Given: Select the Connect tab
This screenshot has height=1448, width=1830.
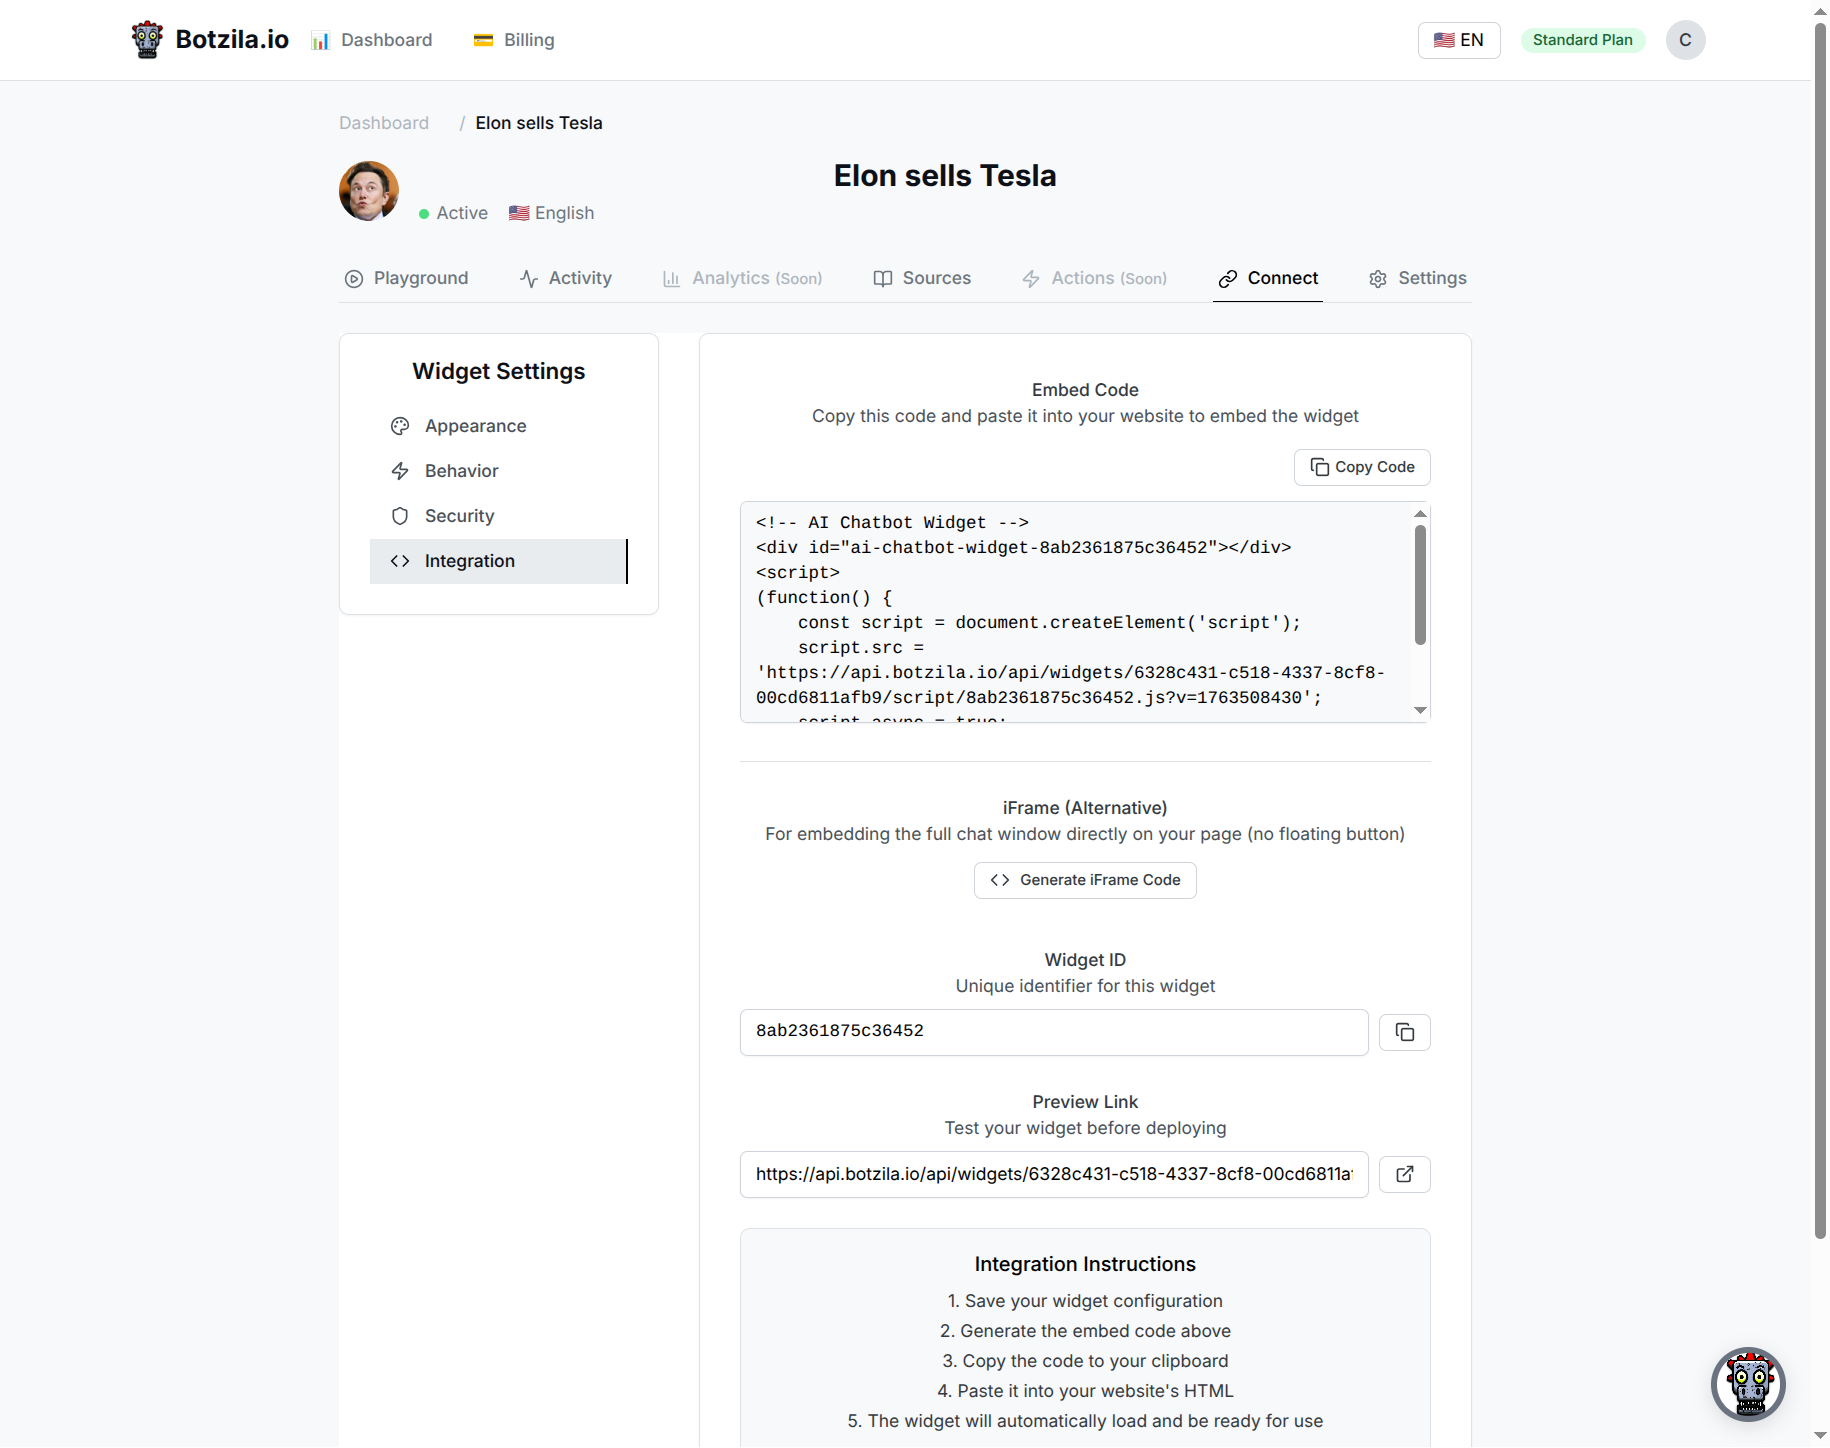Looking at the screenshot, I should coord(1268,278).
